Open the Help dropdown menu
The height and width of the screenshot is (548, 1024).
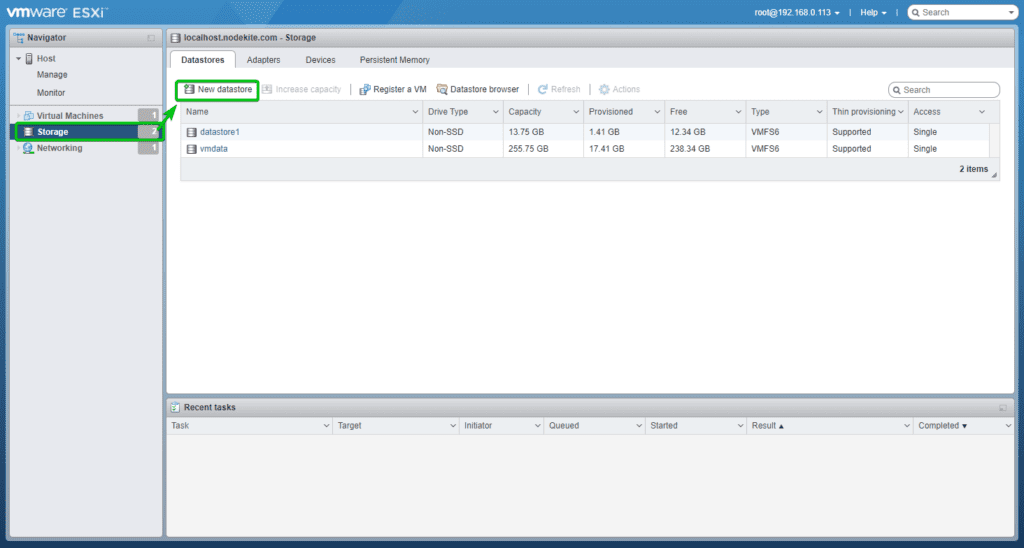click(873, 12)
